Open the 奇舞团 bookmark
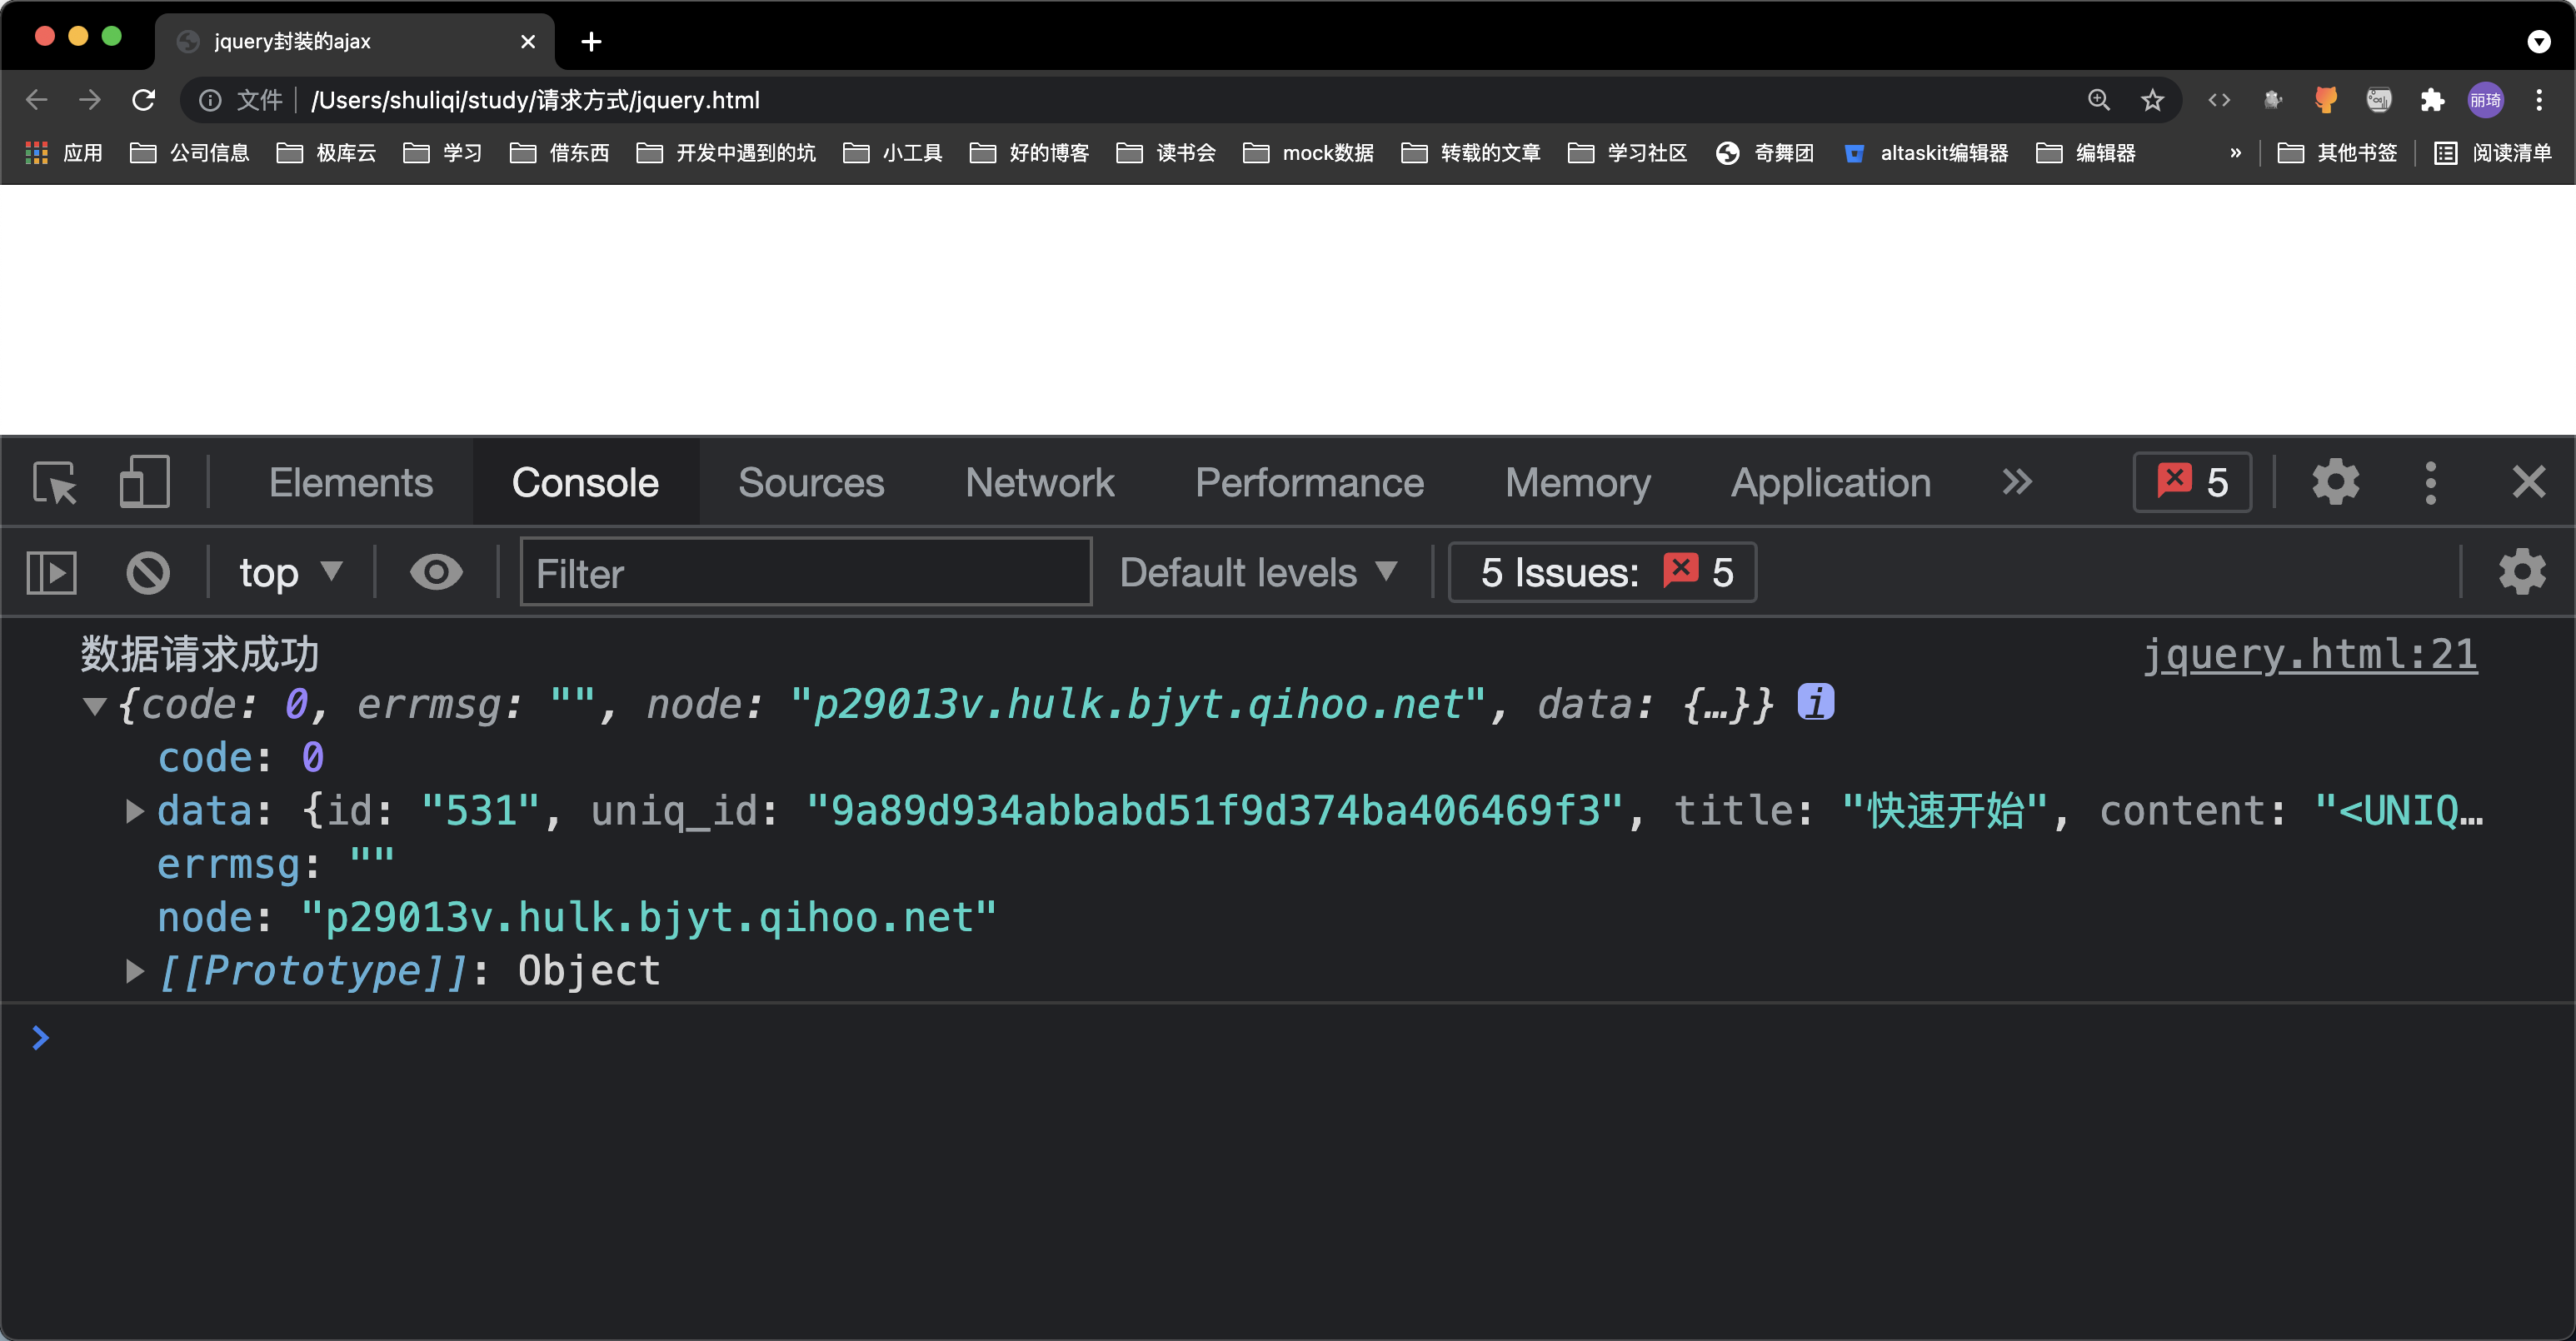The image size is (2576, 1341). coord(1765,153)
